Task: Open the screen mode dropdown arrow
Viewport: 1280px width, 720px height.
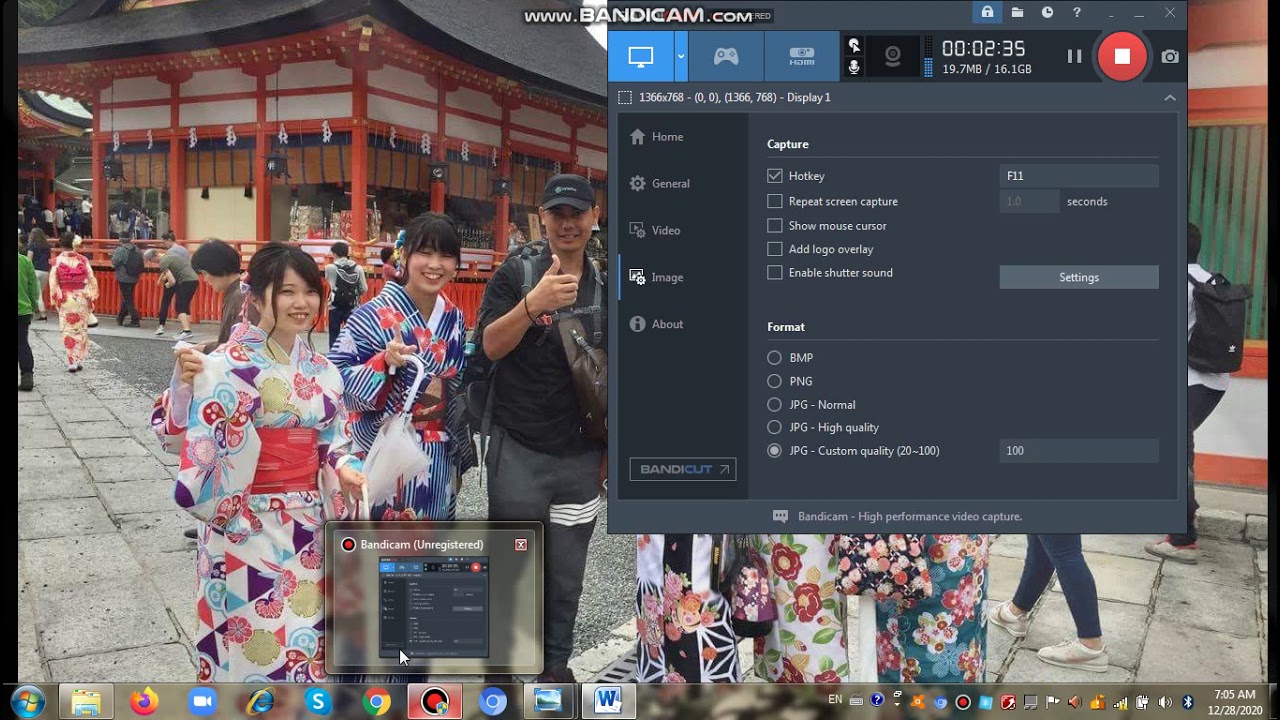Action: point(681,57)
